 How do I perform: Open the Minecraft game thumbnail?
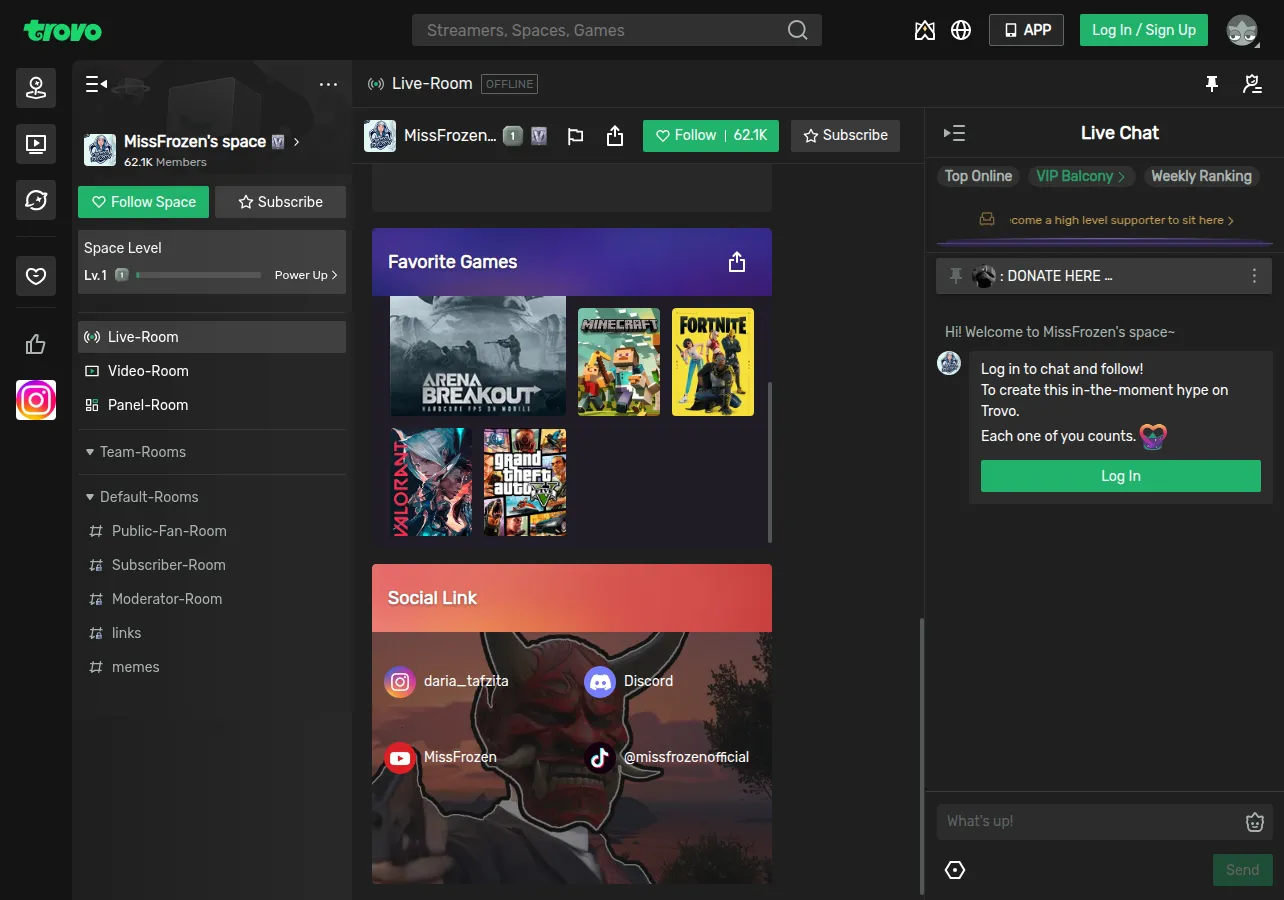click(619, 362)
